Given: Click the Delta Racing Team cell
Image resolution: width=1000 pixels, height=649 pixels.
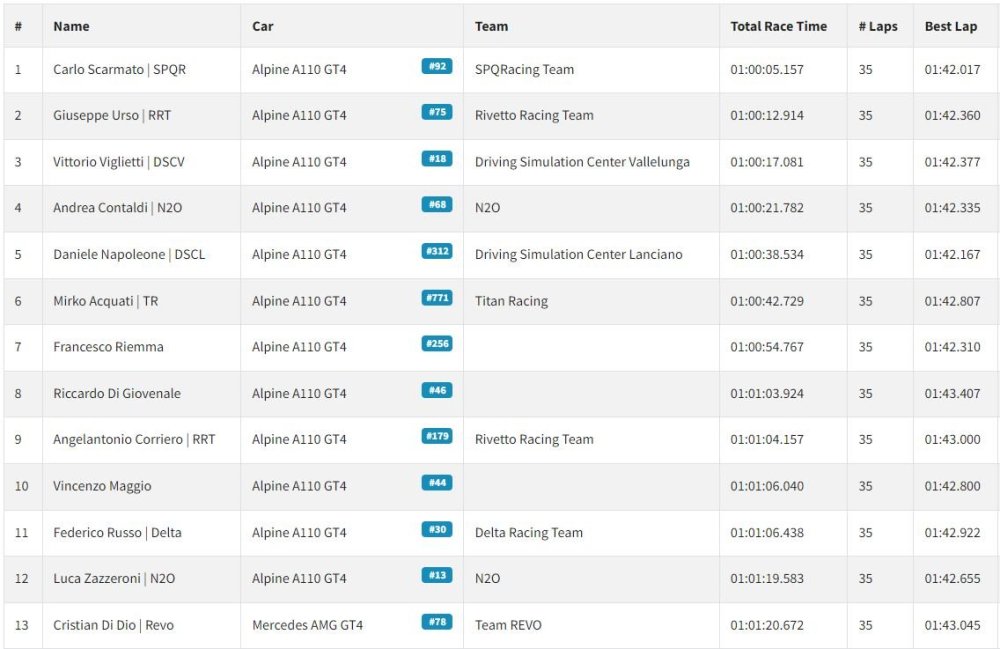Looking at the screenshot, I should click(x=529, y=532).
